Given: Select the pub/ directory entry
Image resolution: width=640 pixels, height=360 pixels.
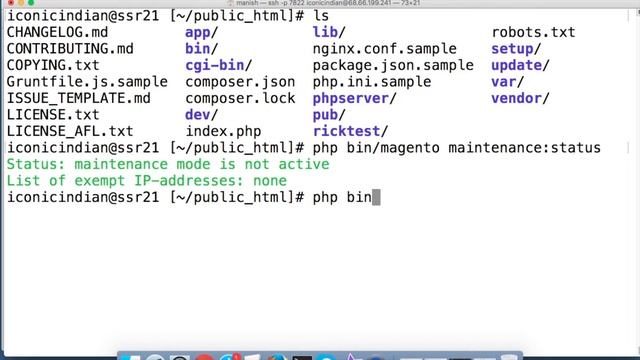Looking at the screenshot, I should click(329, 115).
